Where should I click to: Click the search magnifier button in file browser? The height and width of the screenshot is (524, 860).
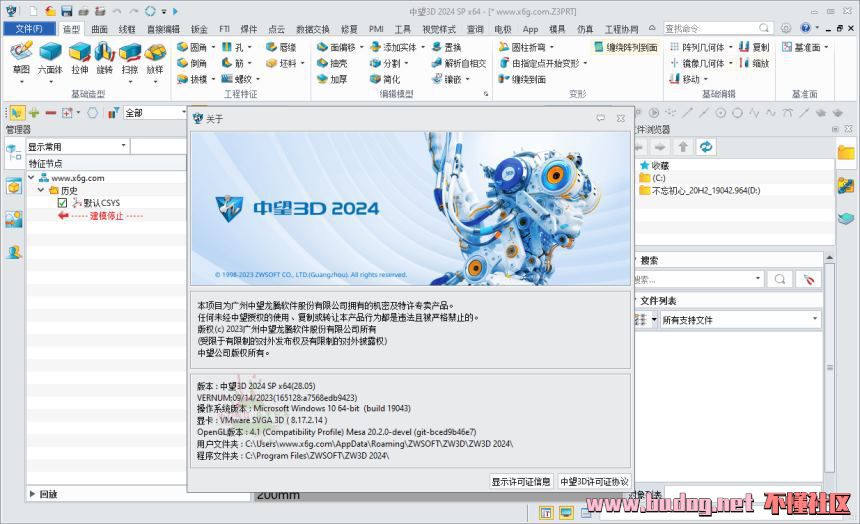pyautogui.click(x=780, y=279)
